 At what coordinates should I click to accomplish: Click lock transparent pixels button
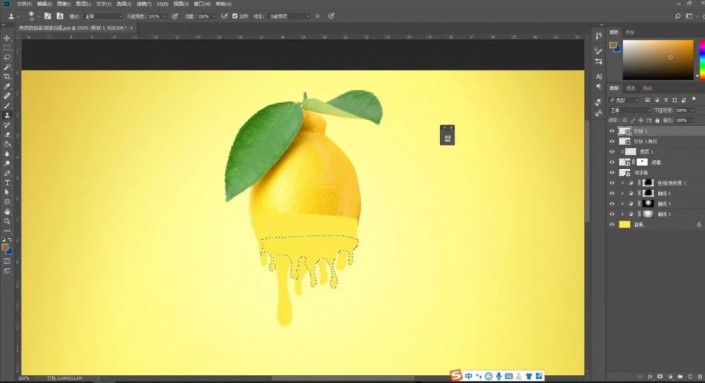(x=625, y=120)
